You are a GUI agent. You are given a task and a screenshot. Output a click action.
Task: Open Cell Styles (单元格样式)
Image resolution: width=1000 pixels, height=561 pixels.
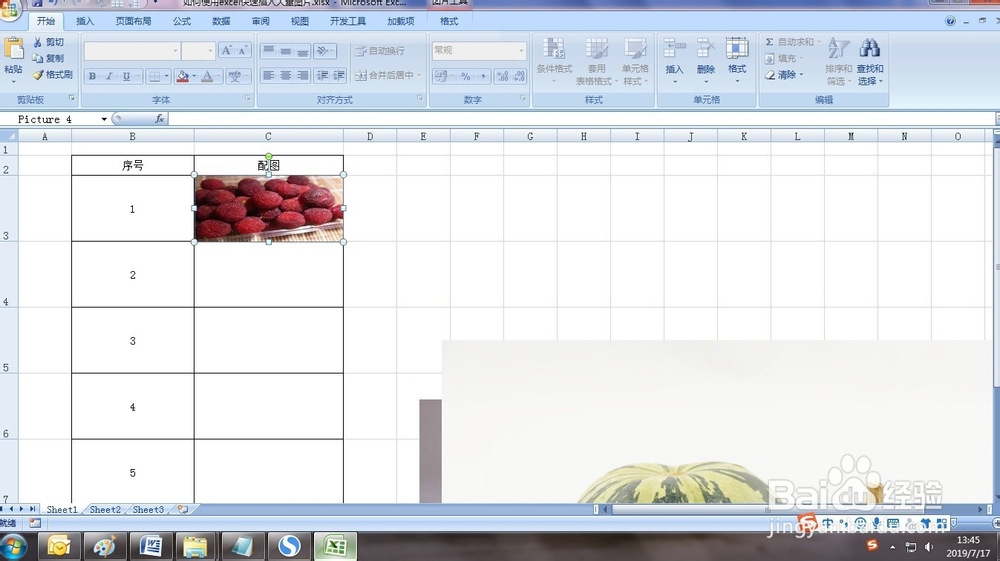(635, 61)
